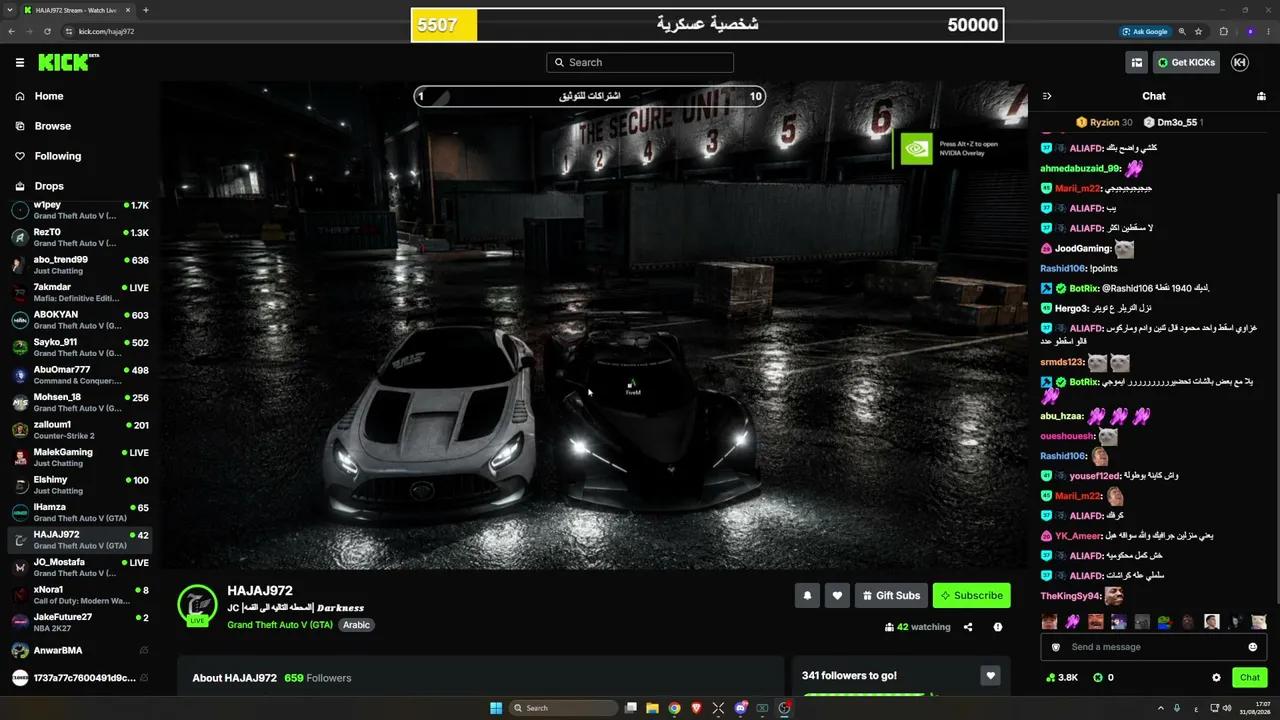Image resolution: width=1280 pixels, height=720 pixels.
Task: Reload the page
Action: (x=47, y=31)
